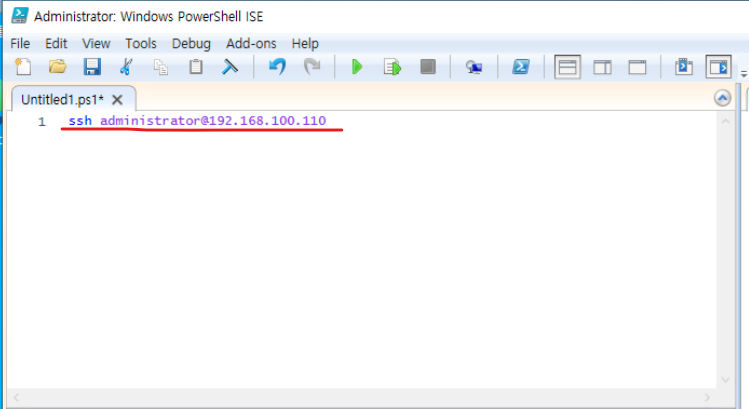Screen dimensions: 749x409
Task: Open the Debug menu
Action: (191, 43)
